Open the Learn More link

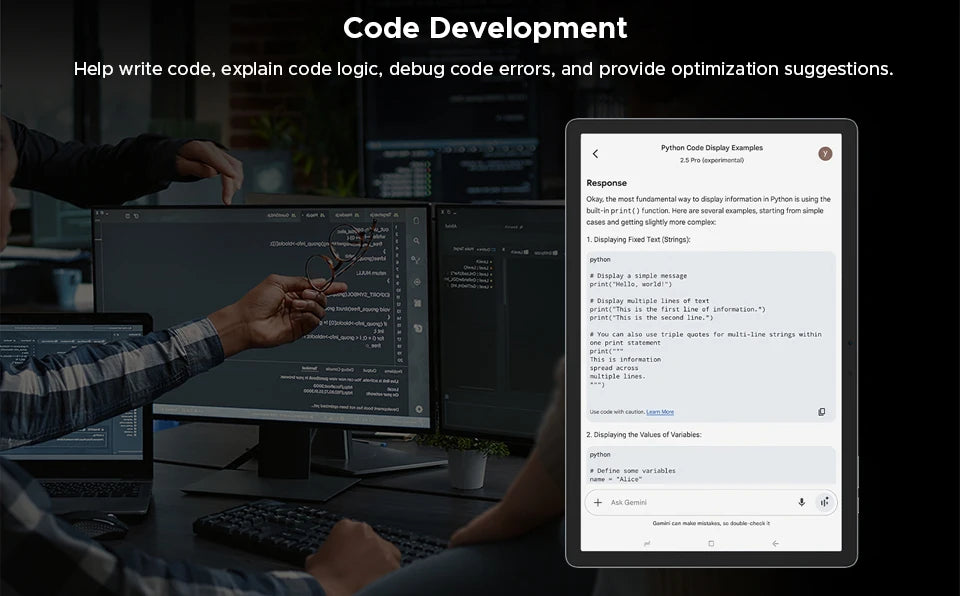(660, 412)
